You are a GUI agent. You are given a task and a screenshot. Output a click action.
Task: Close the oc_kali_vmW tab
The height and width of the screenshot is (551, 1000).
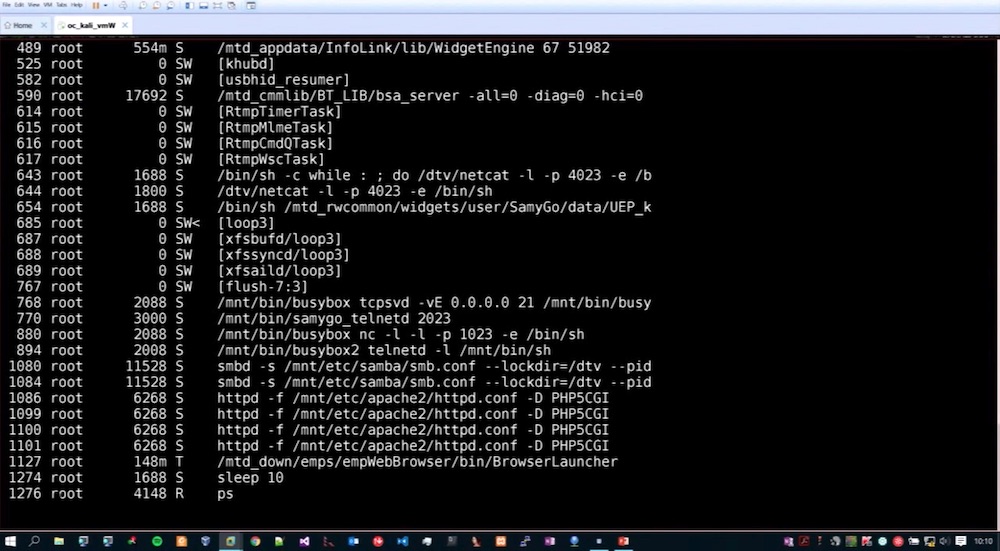125,25
